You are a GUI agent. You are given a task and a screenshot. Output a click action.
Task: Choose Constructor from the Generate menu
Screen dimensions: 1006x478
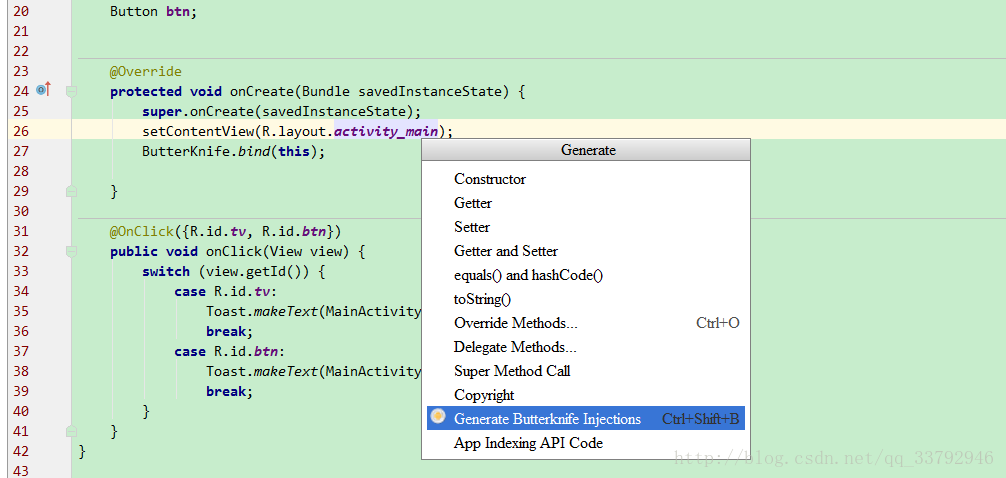click(489, 179)
